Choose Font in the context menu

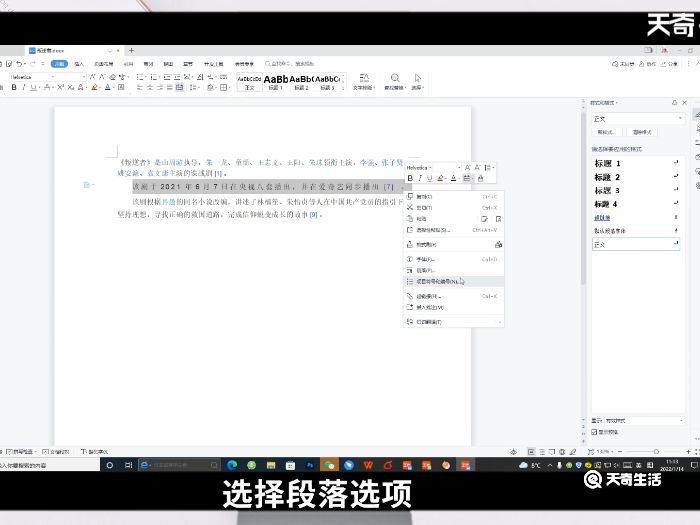tap(454, 259)
